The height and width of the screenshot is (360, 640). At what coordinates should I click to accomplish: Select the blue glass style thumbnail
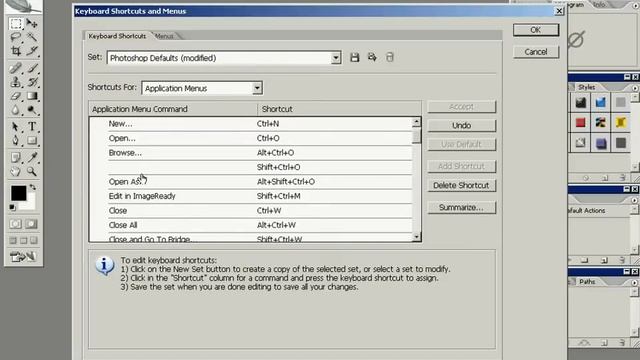(x=600, y=102)
